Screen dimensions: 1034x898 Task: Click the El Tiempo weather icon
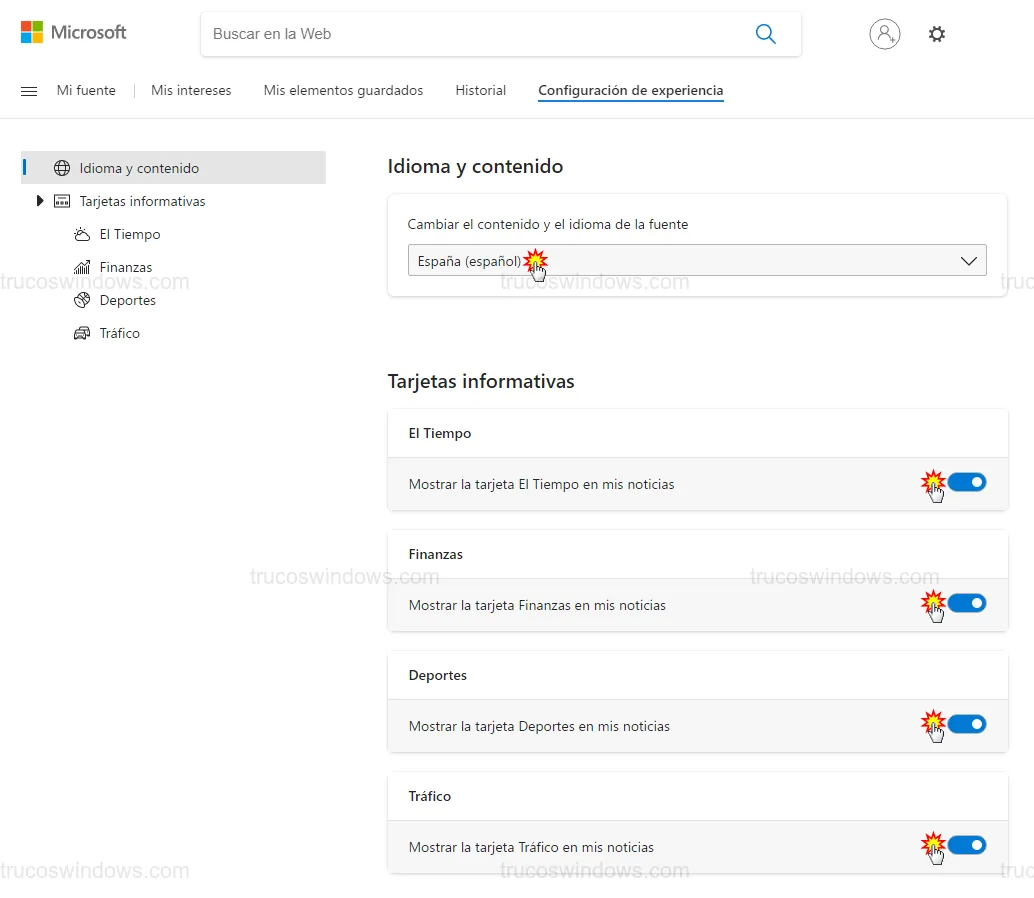tap(82, 234)
